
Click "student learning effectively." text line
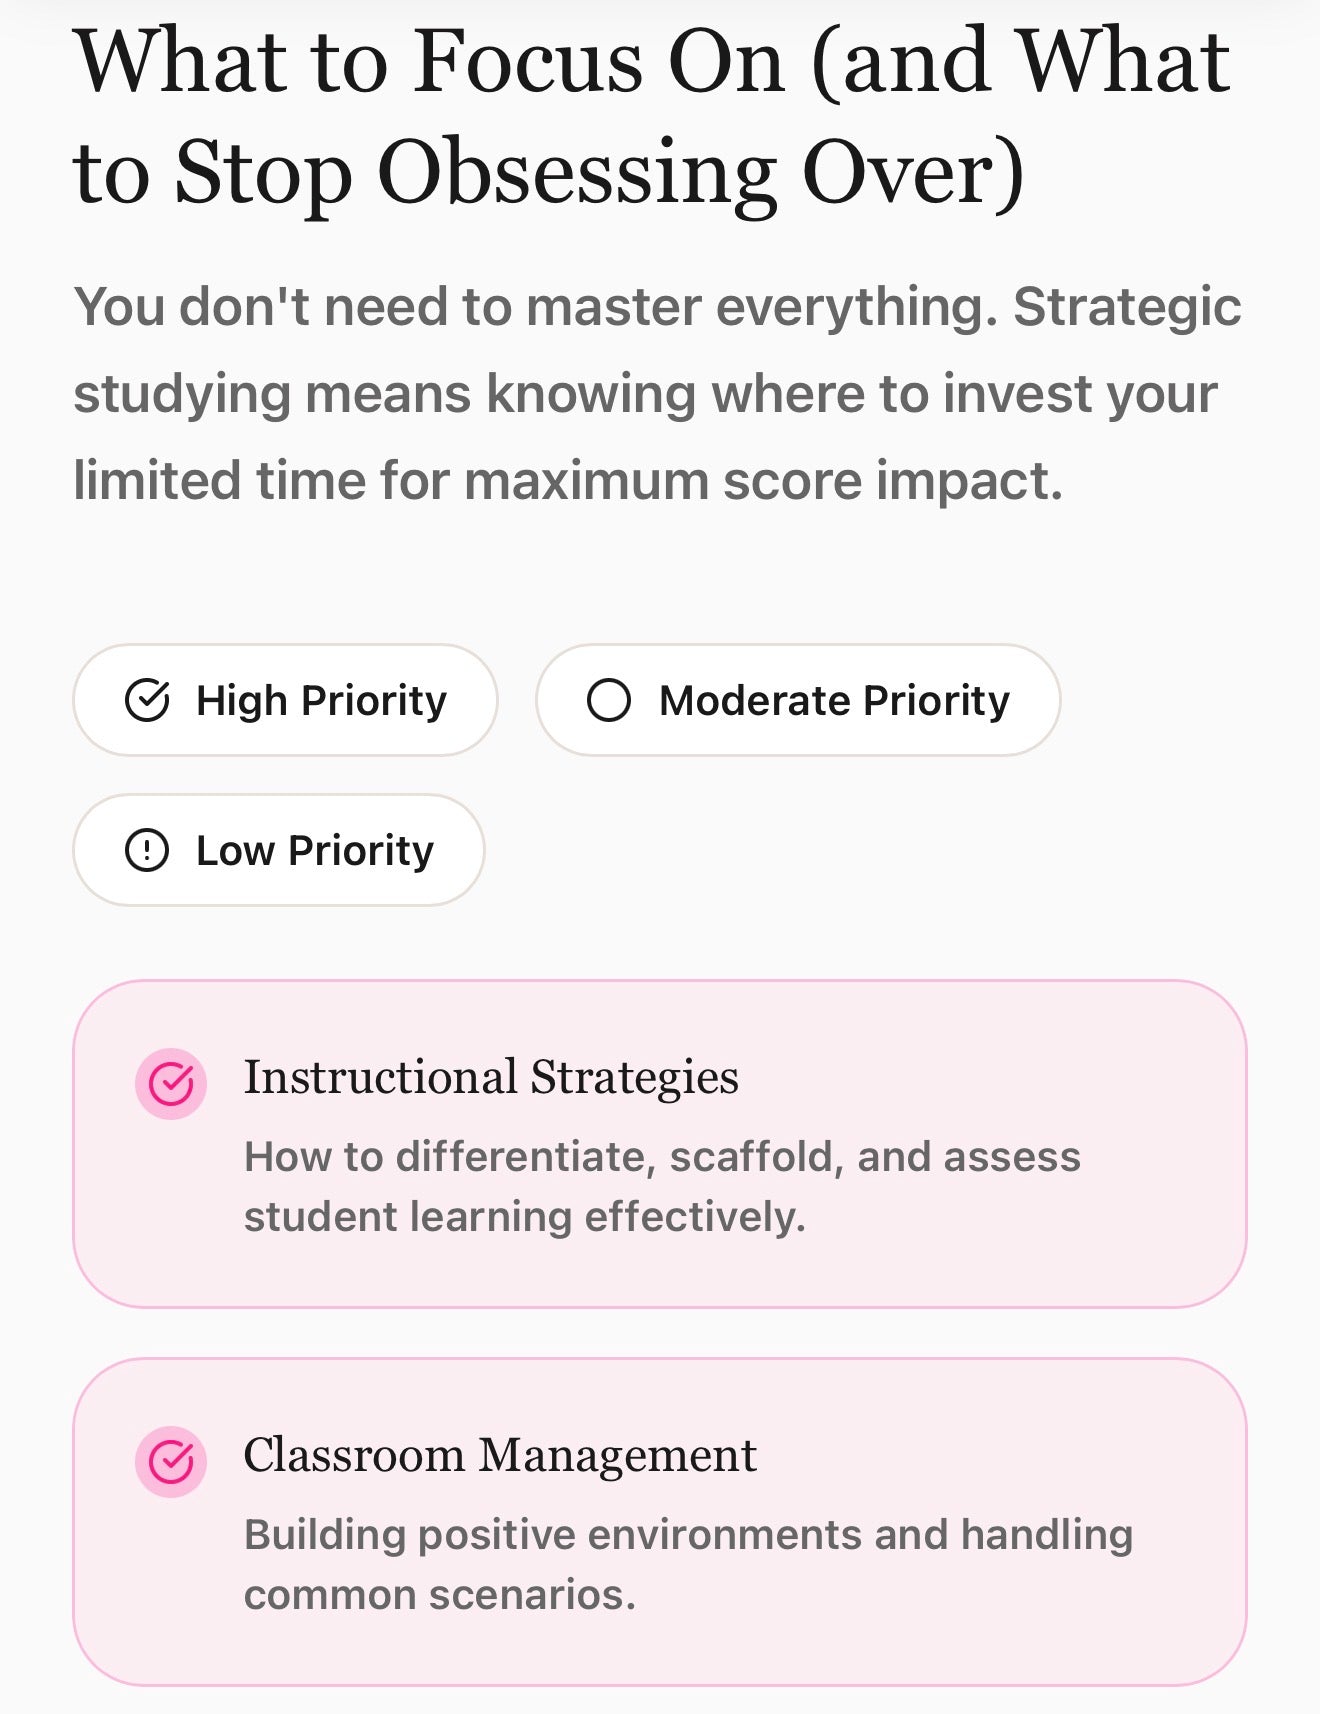(524, 1217)
